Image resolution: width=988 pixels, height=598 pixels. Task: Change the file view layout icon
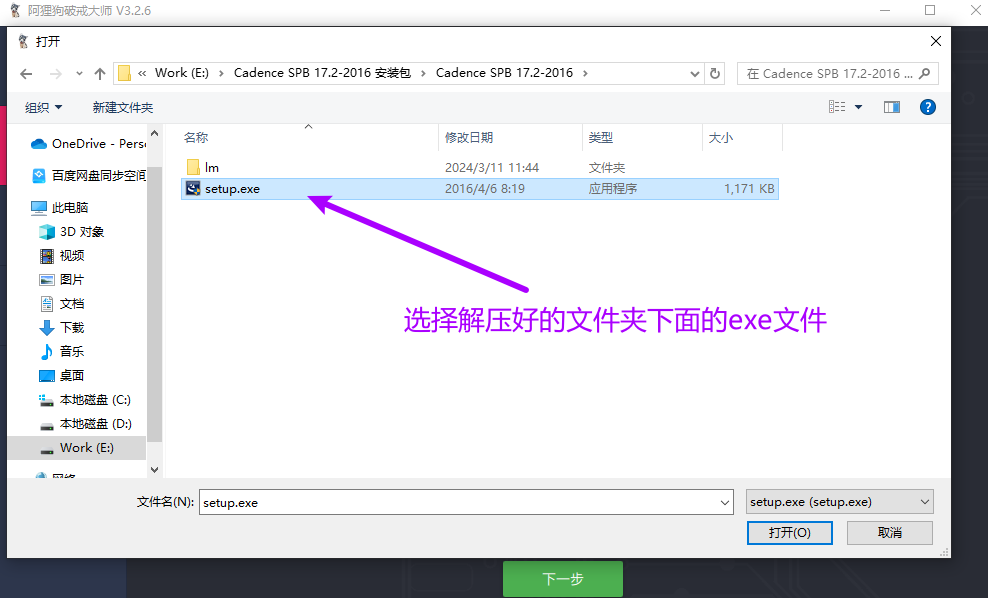pyautogui.click(x=837, y=107)
